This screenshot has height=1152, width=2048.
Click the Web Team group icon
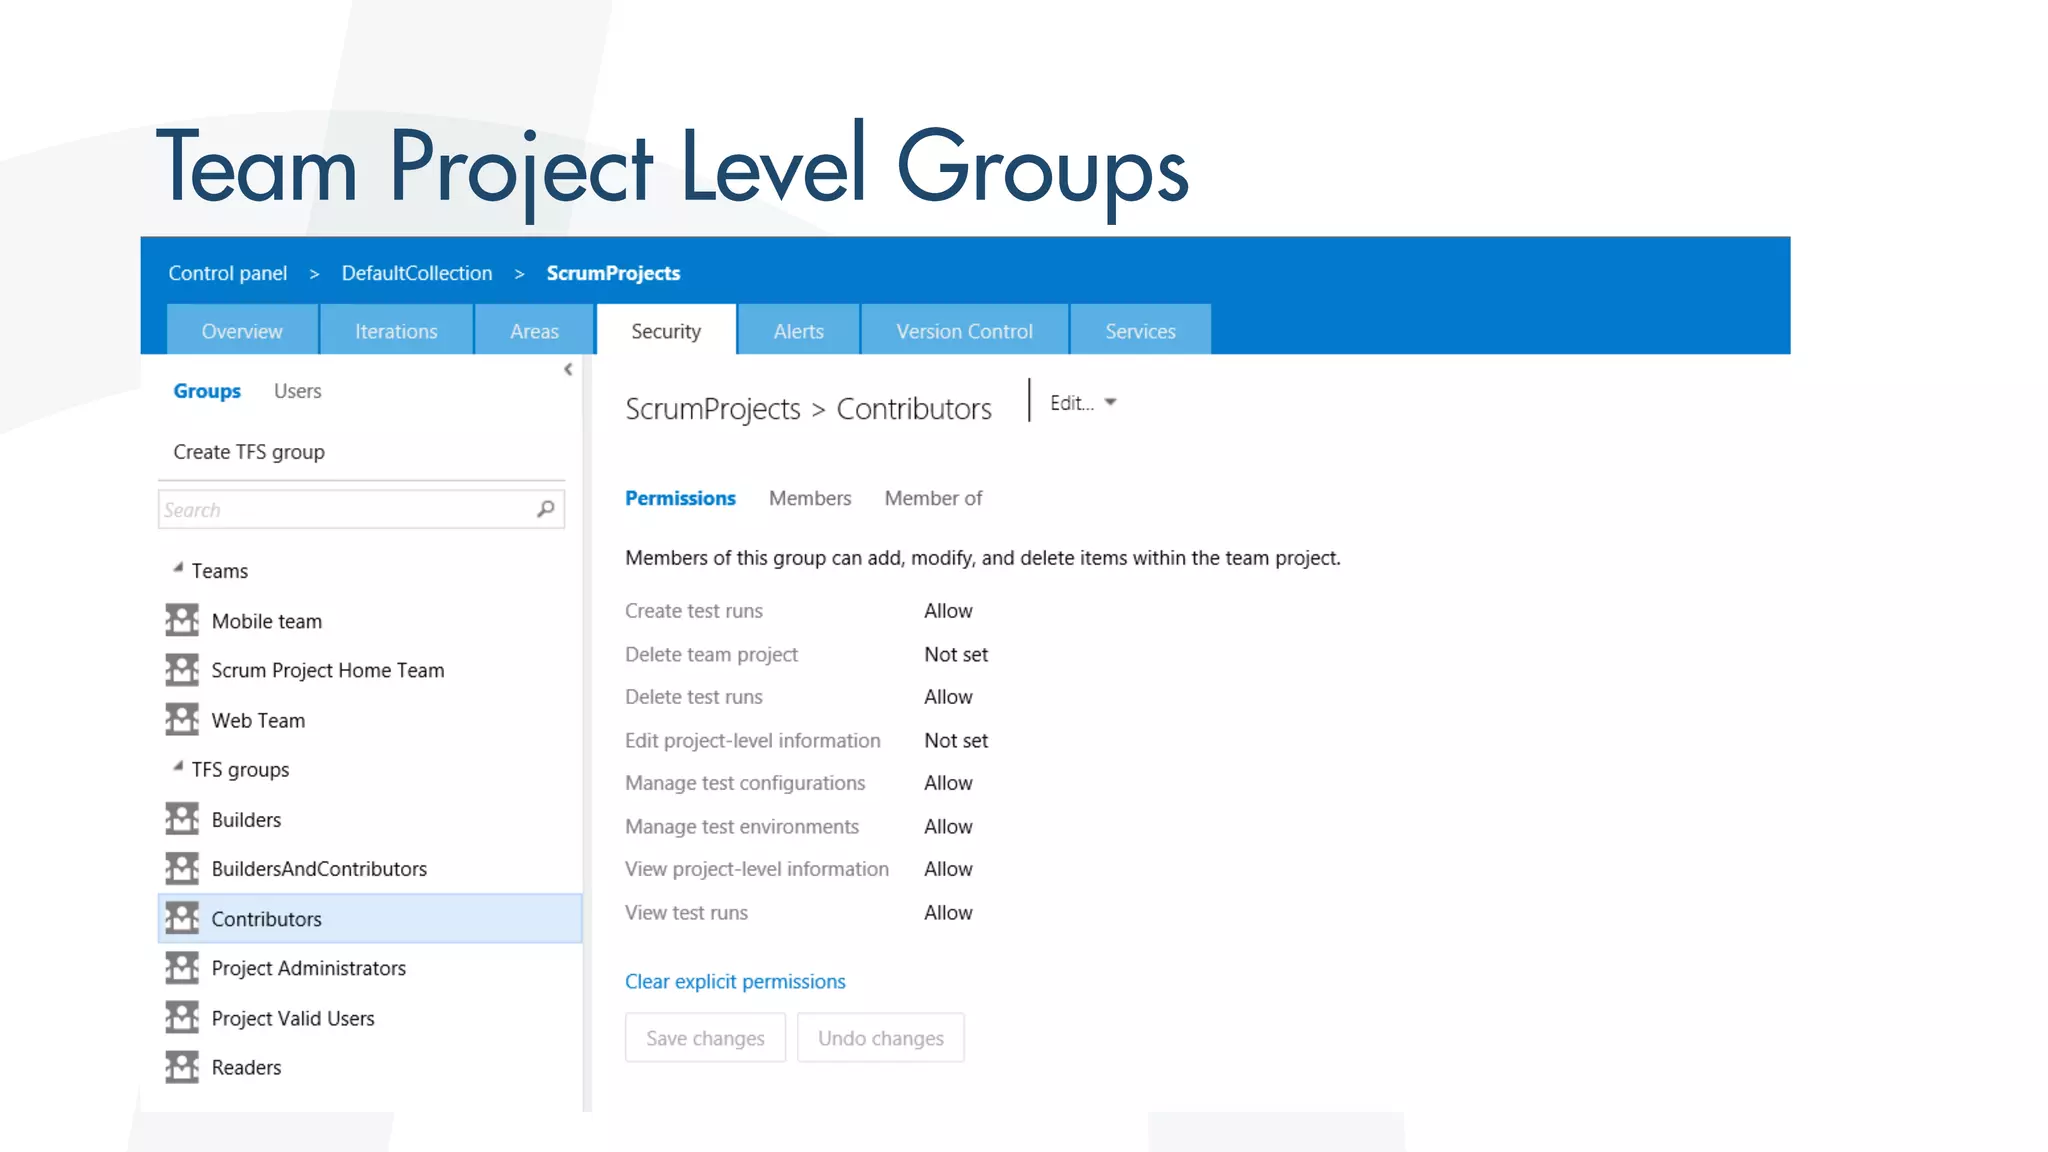(x=182, y=720)
